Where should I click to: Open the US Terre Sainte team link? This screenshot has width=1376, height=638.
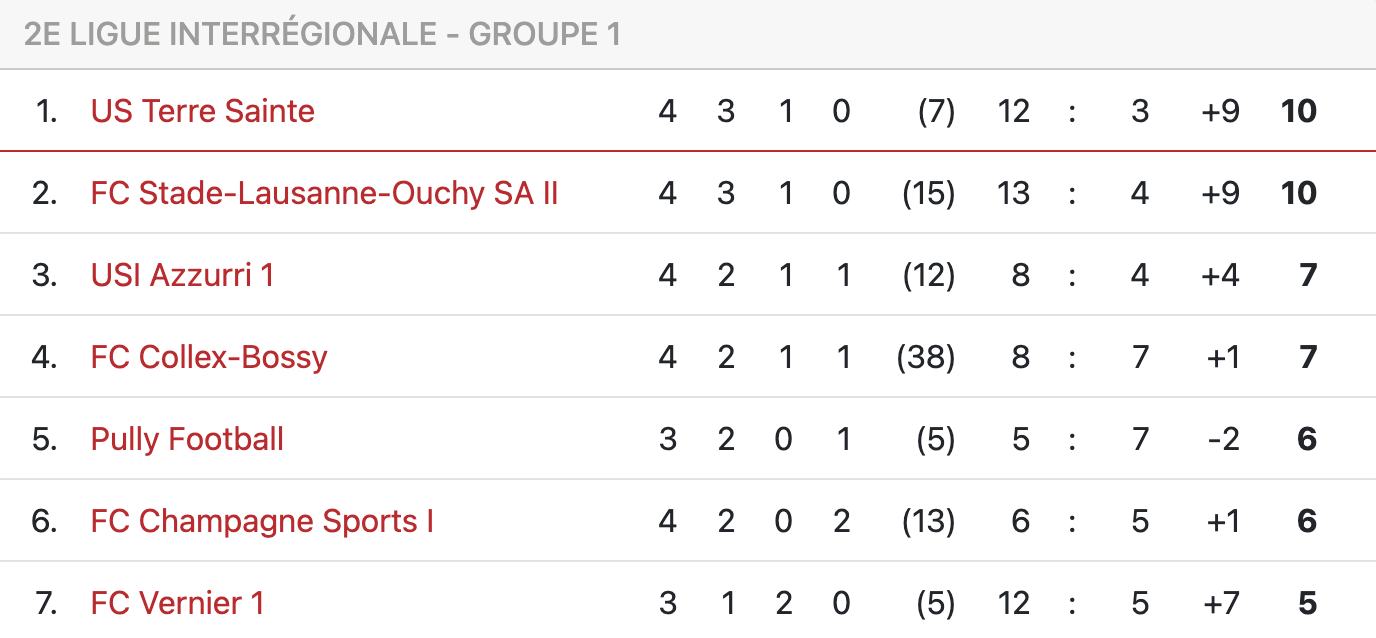[203, 111]
